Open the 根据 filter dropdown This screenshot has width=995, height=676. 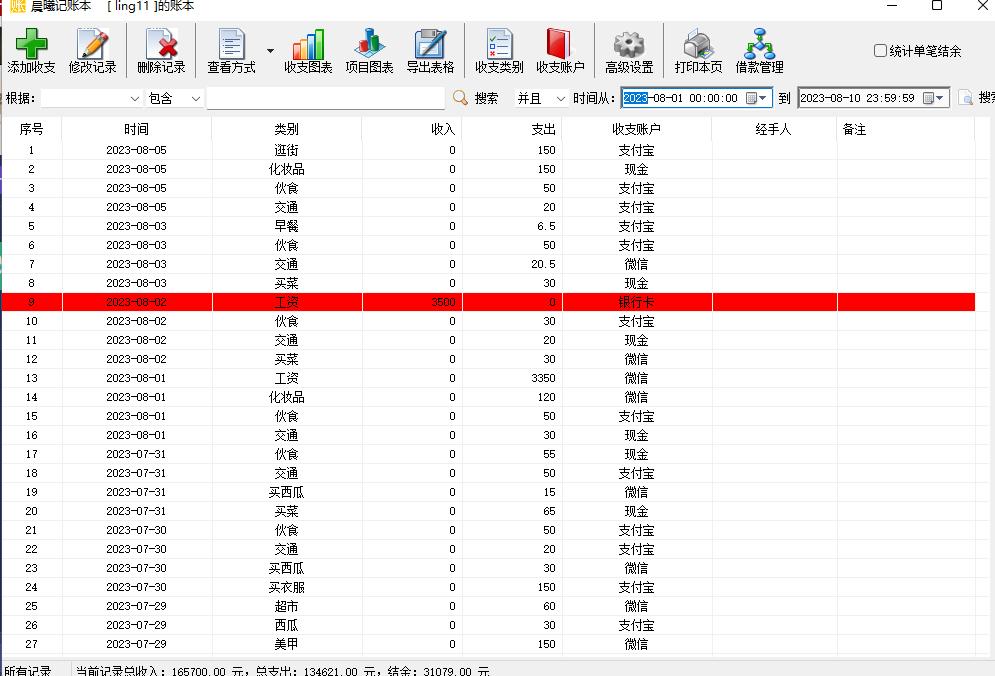[x=133, y=97]
